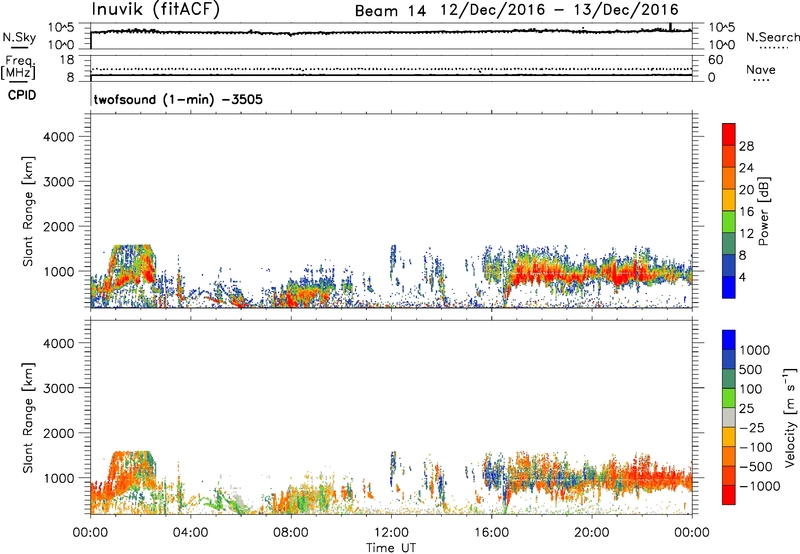Click the strong red echo band near 18:00 in power panel
The image size is (800, 554).
pyautogui.click(x=543, y=275)
